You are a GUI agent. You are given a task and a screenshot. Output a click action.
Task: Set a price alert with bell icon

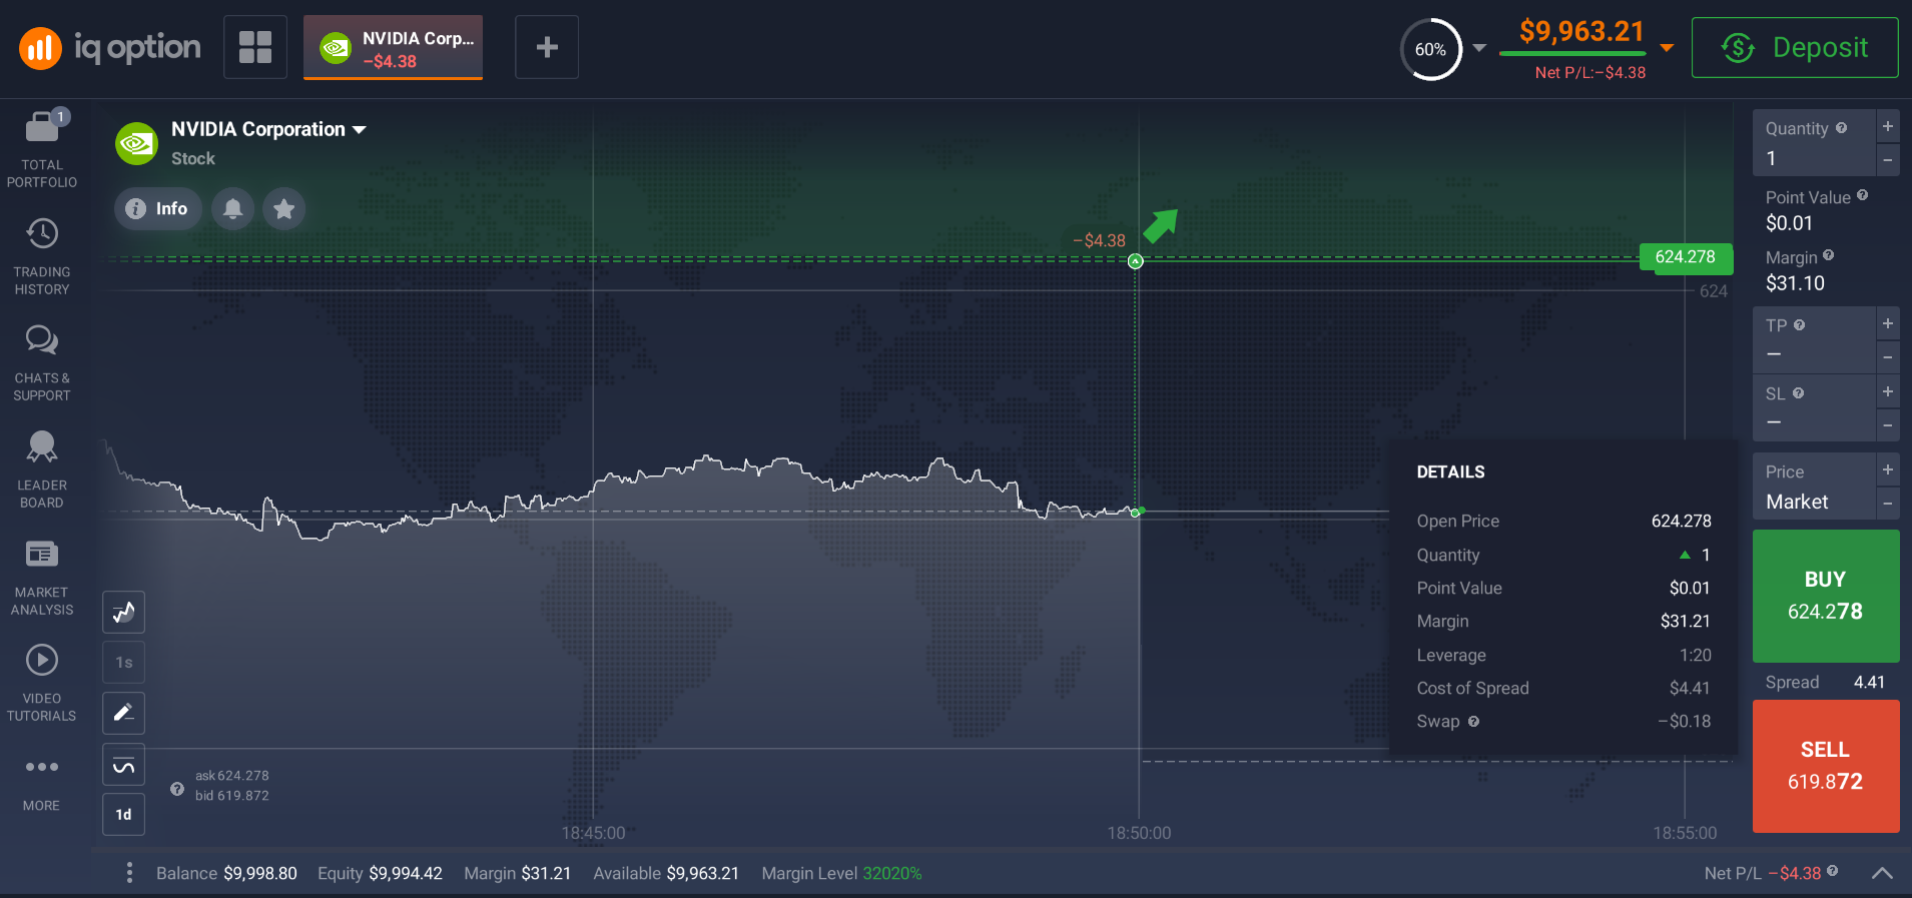click(x=233, y=208)
